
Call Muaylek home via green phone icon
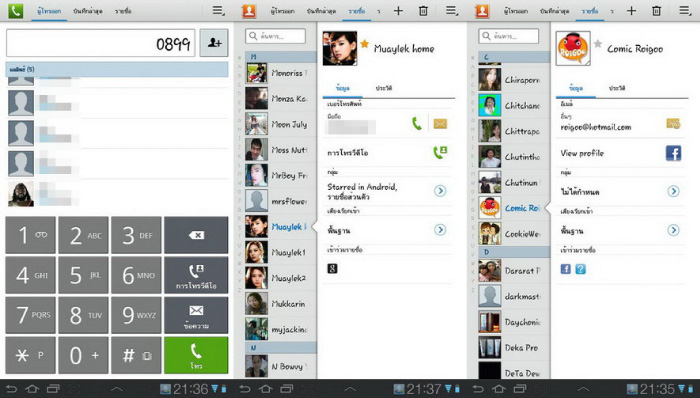point(417,124)
